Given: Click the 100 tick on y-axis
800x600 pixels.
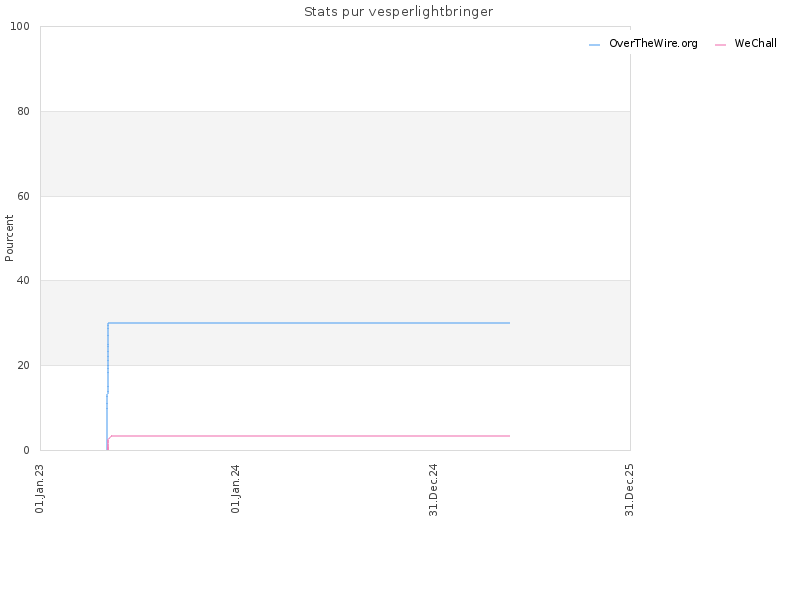Looking at the screenshot, I should coord(20,27).
